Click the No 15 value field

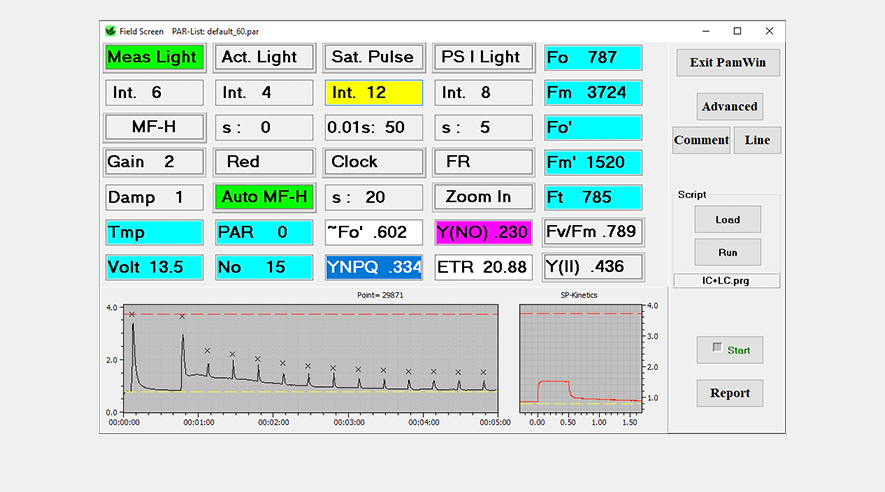tap(264, 267)
